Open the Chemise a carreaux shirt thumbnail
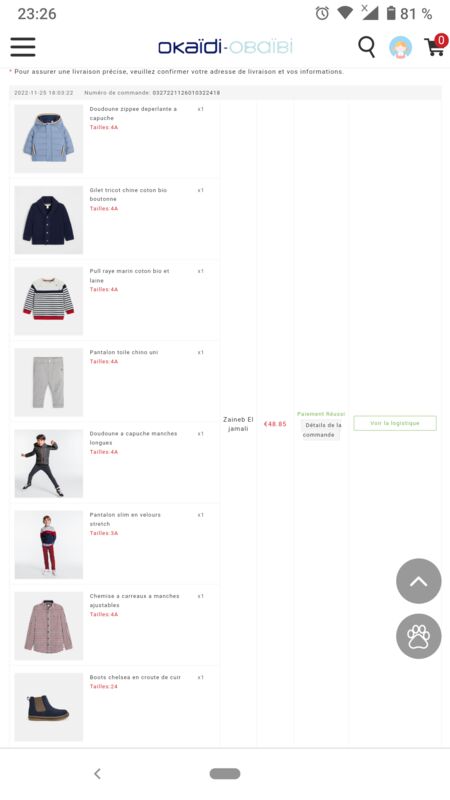This screenshot has height=800, width=450. tap(48, 626)
